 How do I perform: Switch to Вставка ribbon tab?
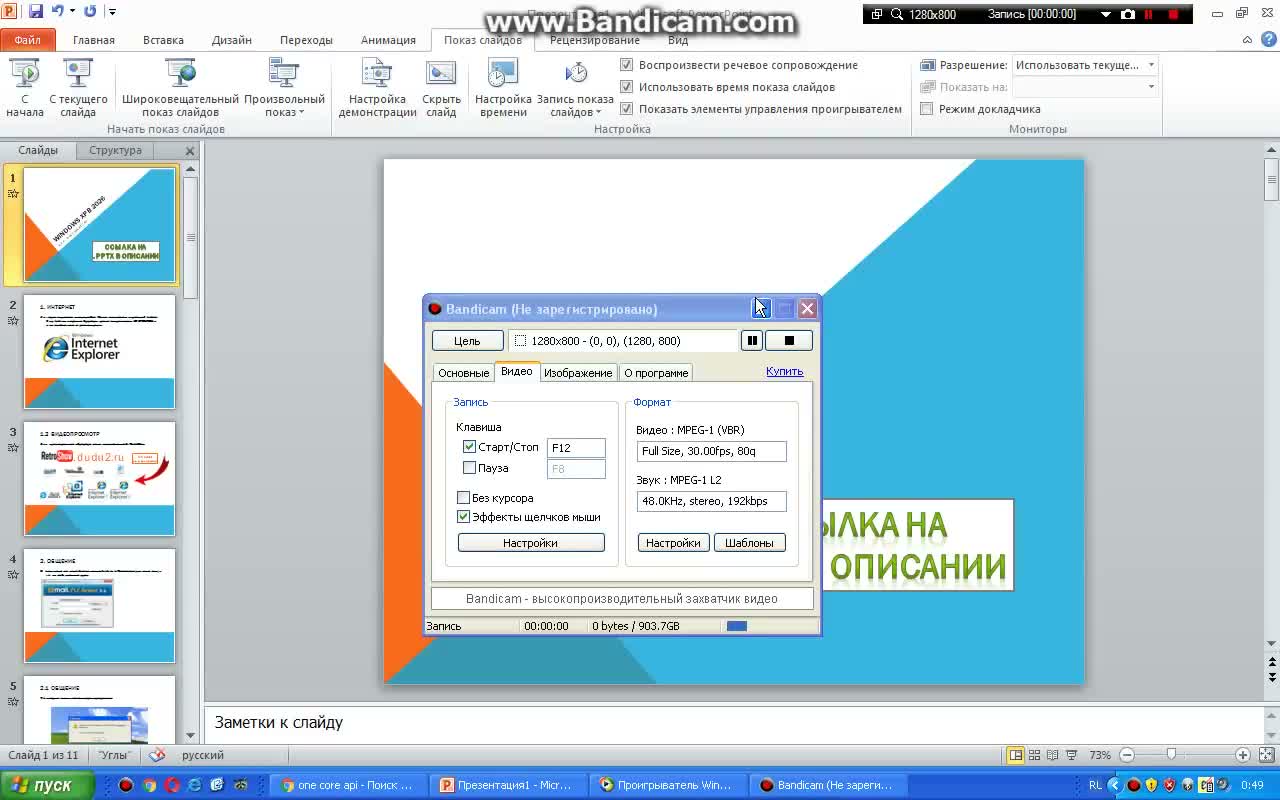(163, 40)
